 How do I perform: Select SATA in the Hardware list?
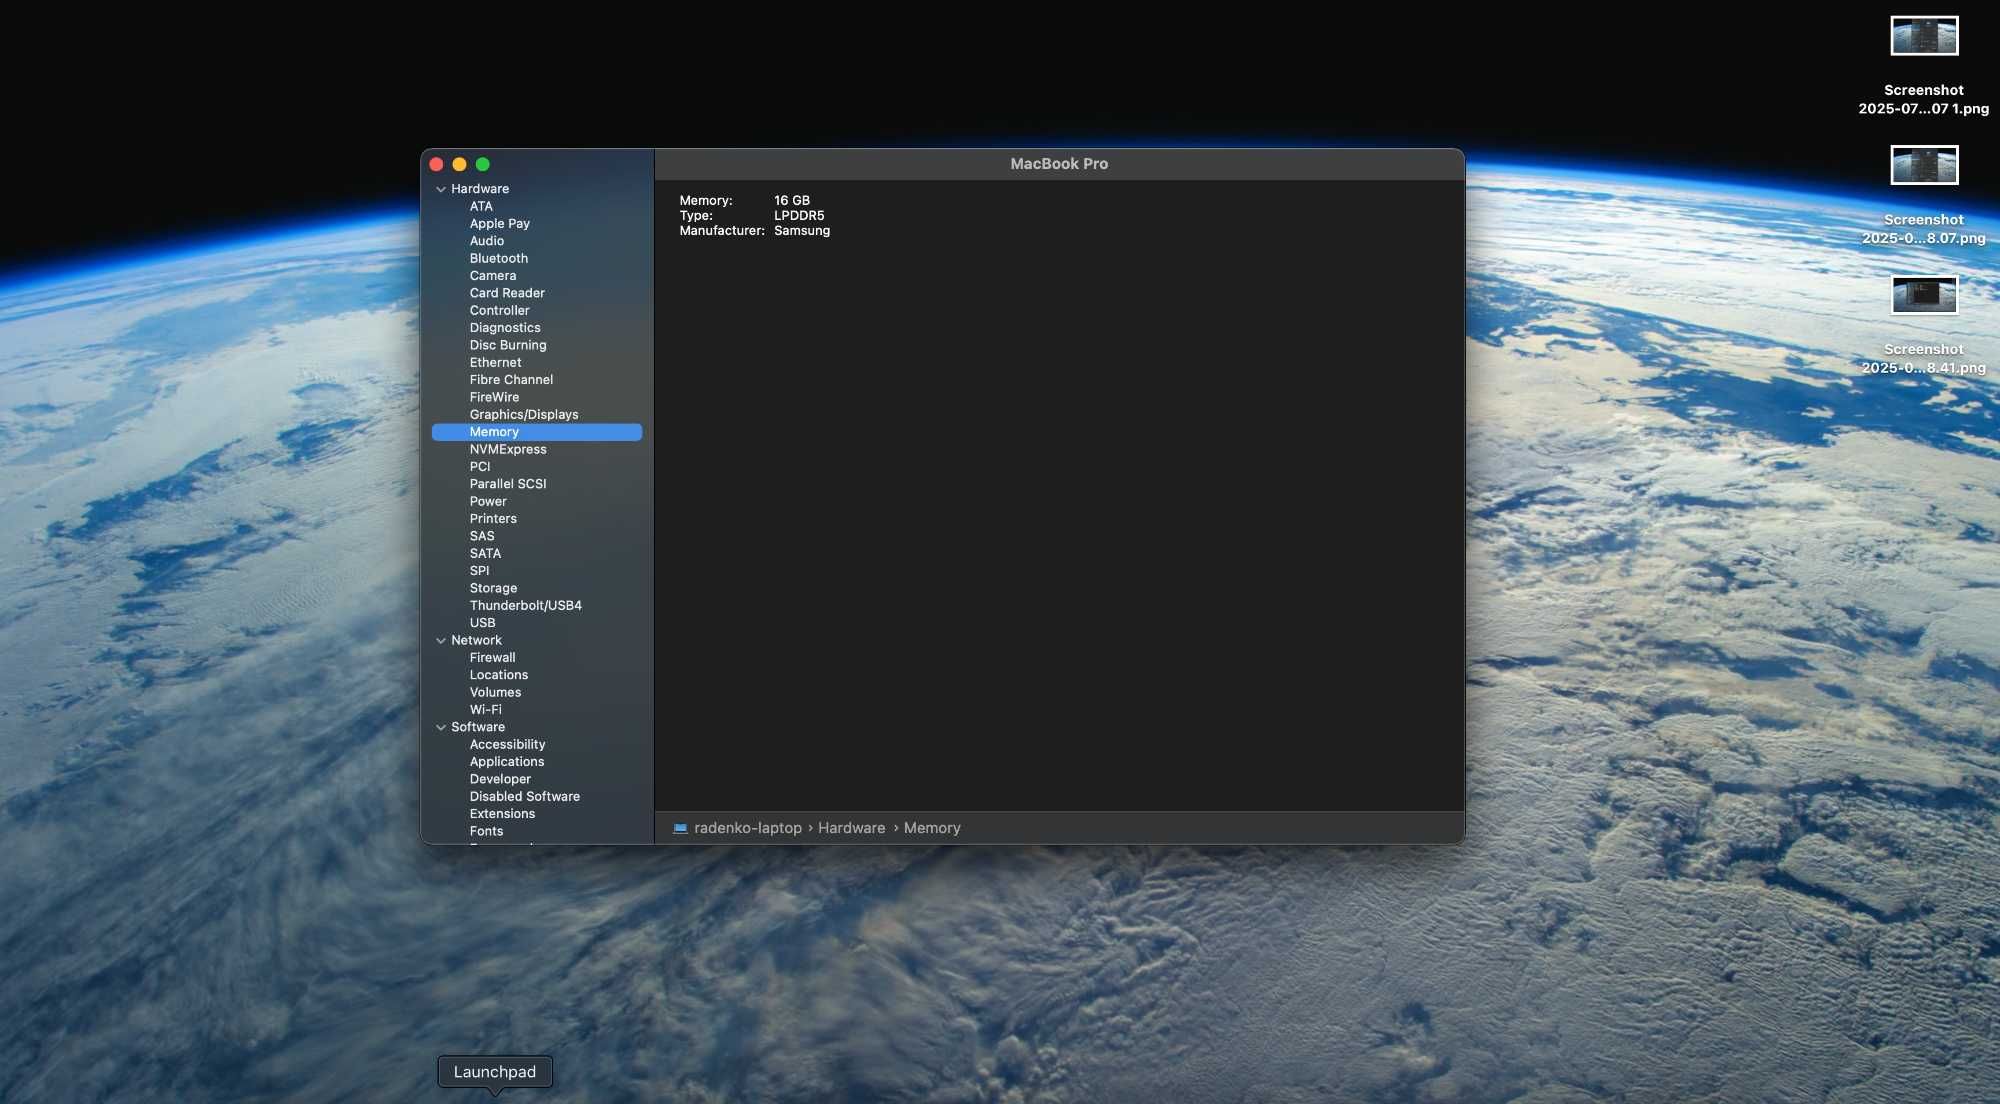click(x=485, y=554)
